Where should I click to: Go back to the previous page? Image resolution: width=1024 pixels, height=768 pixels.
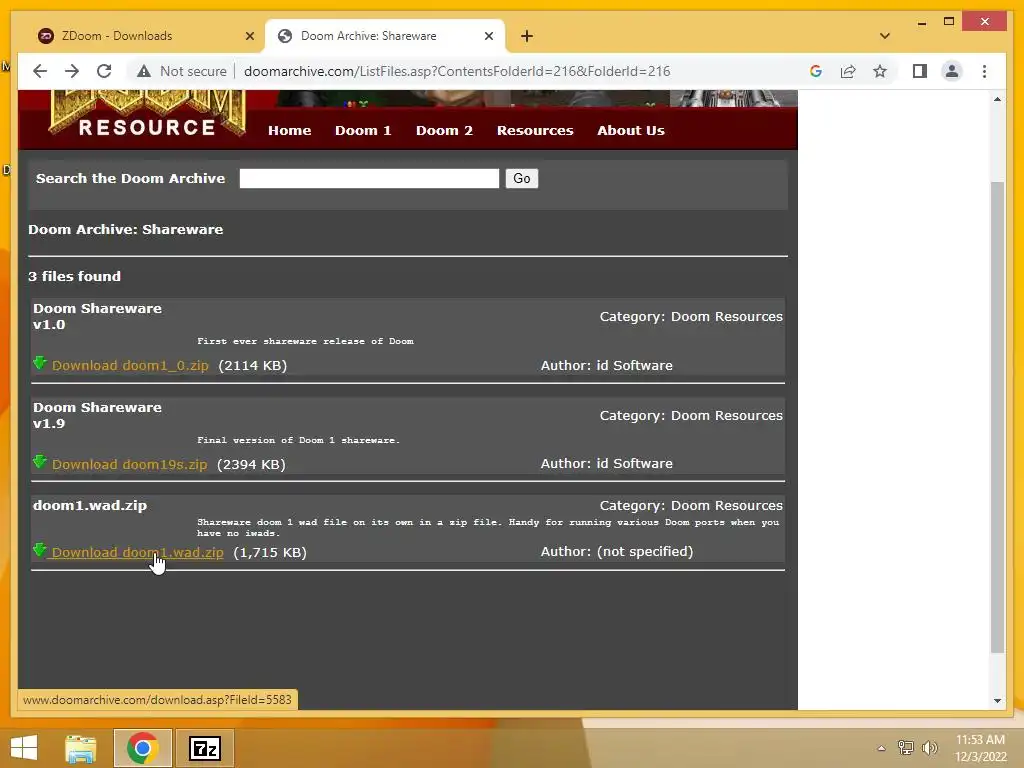click(x=40, y=71)
